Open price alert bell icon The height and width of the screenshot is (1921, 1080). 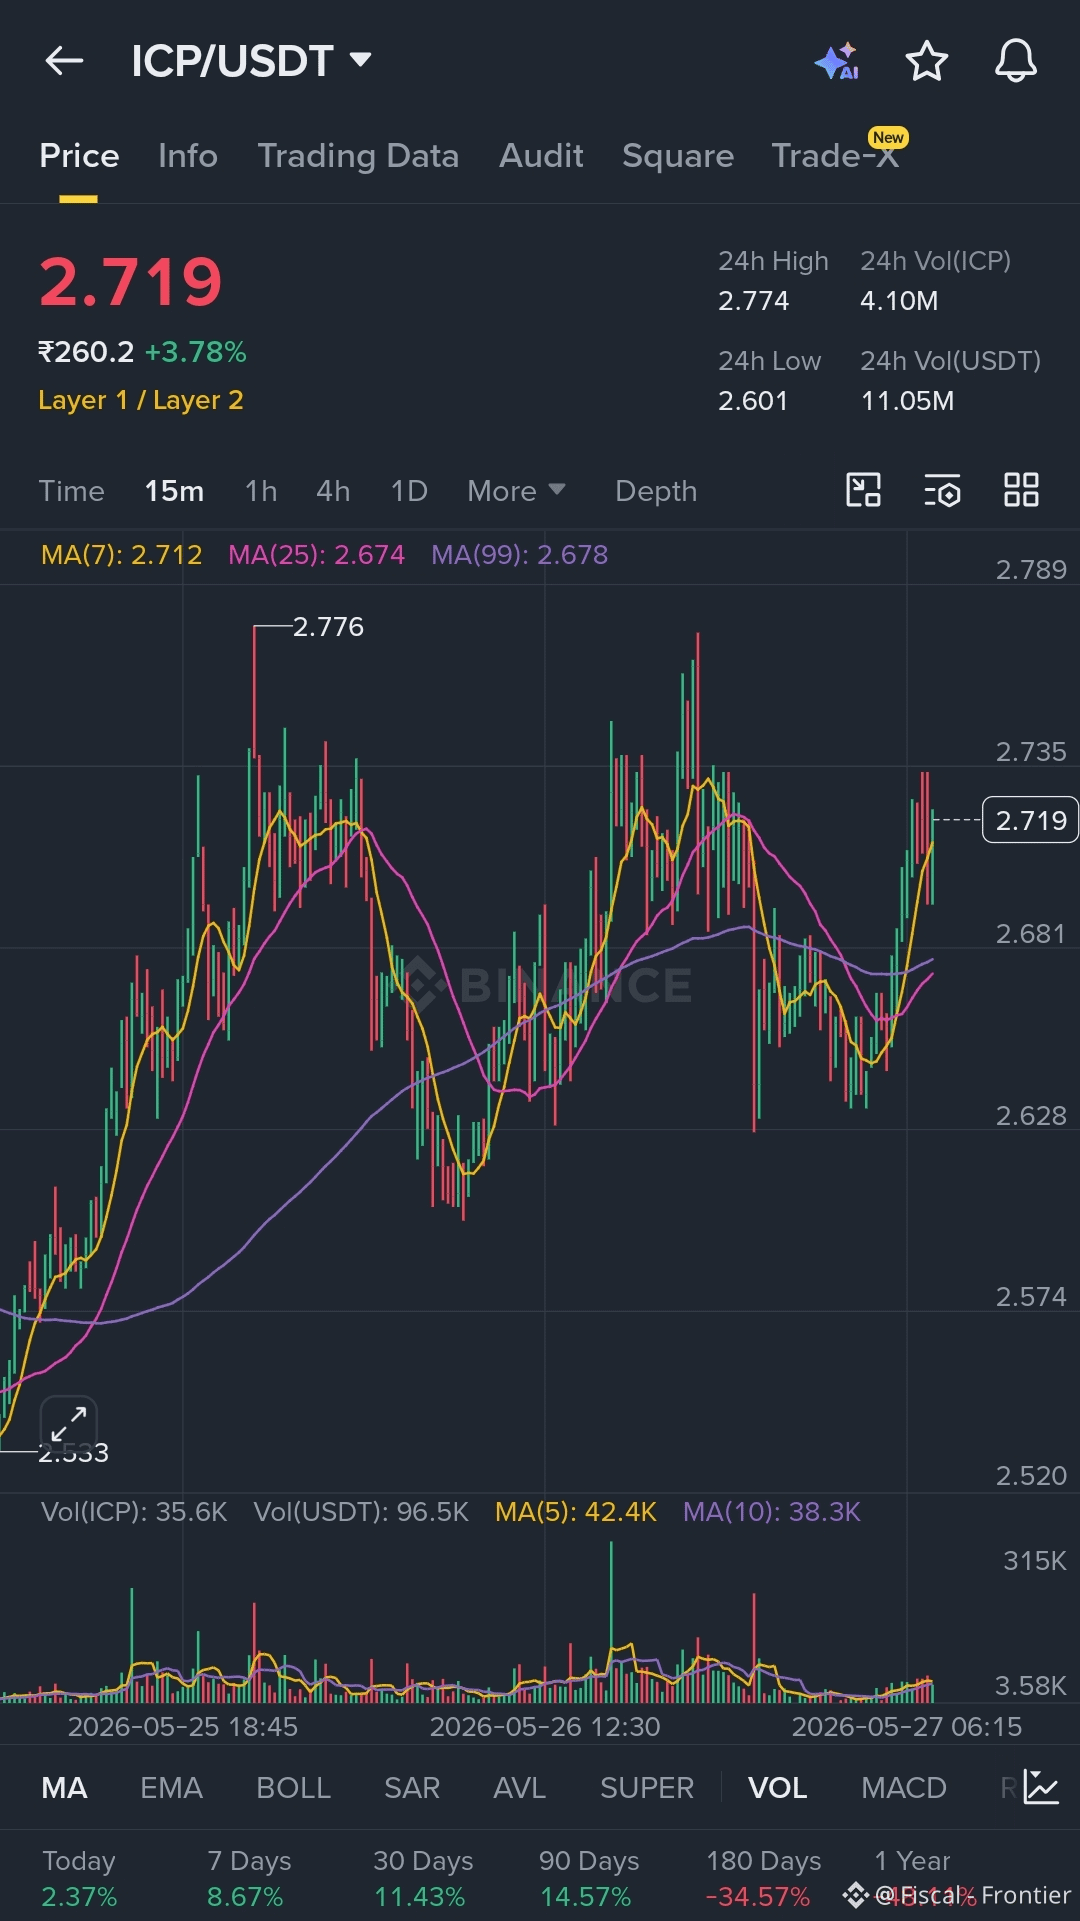pyautogui.click(x=1015, y=61)
